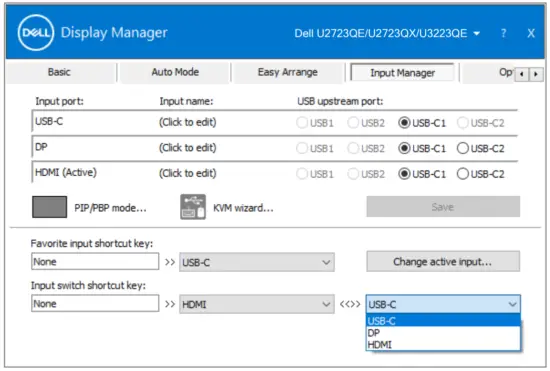Open PIP/PBP mode gray thumbnail
550x371 pixels.
coord(49,207)
